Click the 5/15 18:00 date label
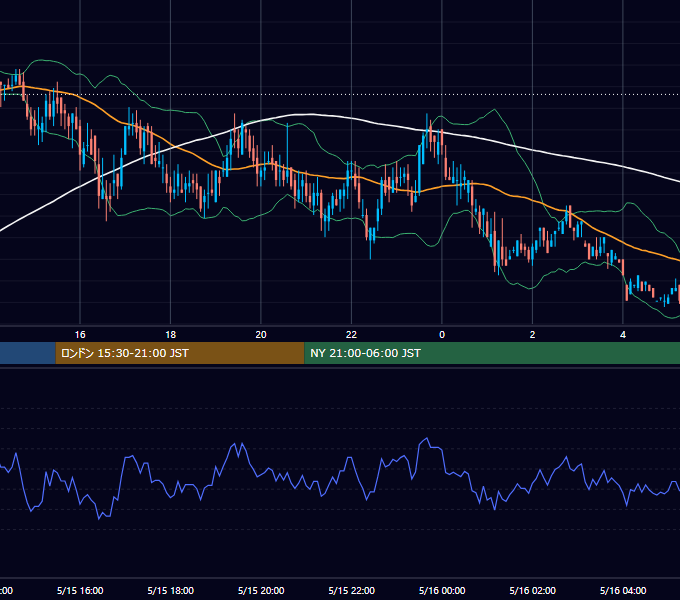The height and width of the screenshot is (600, 680). click(170, 590)
